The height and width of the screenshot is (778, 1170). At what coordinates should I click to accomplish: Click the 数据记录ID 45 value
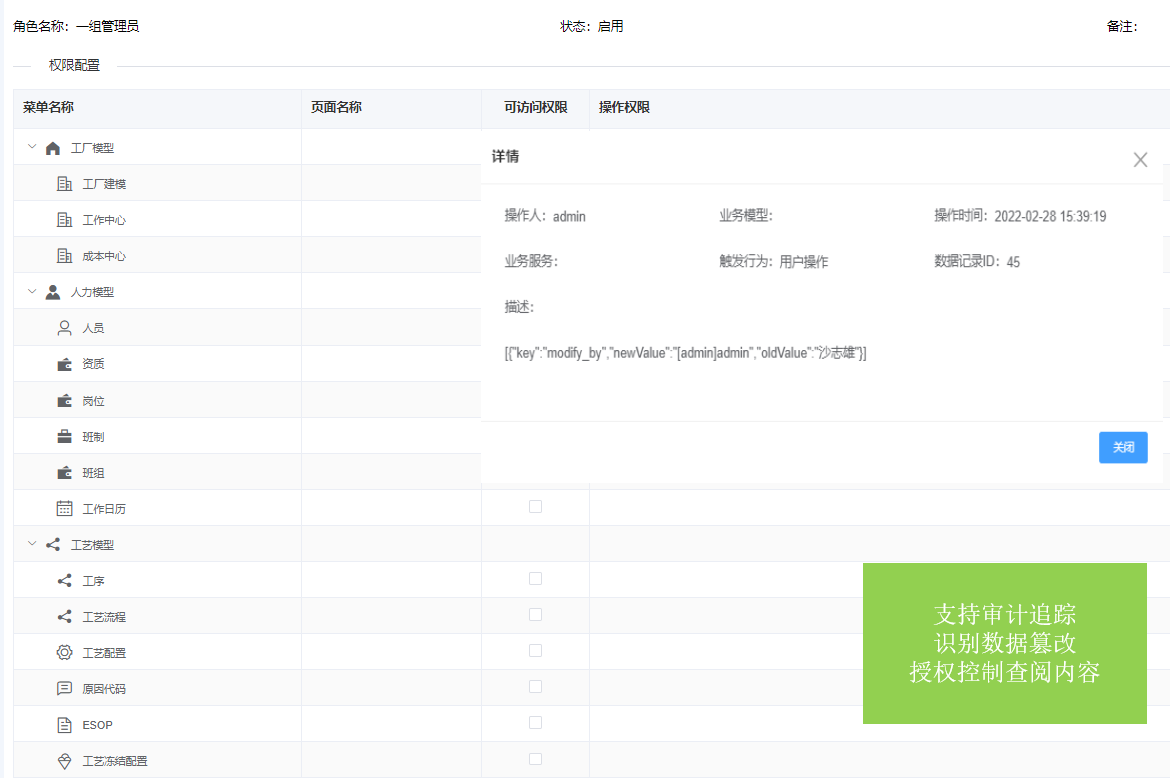(1013, 262)
